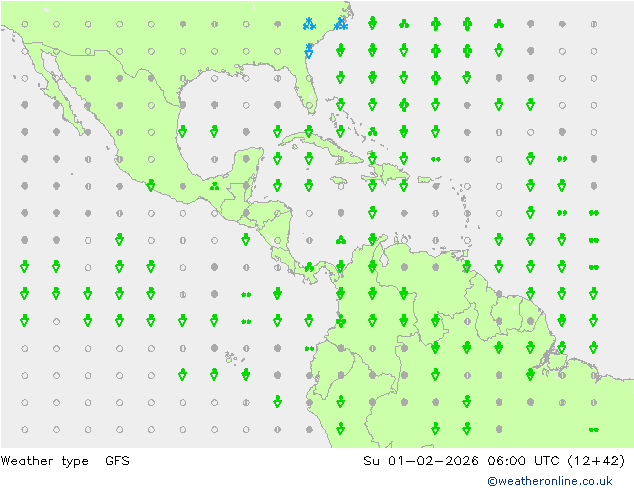
Task: Select the 'GFS' model label
Action: pyautogui.click(x=117, y=461)
